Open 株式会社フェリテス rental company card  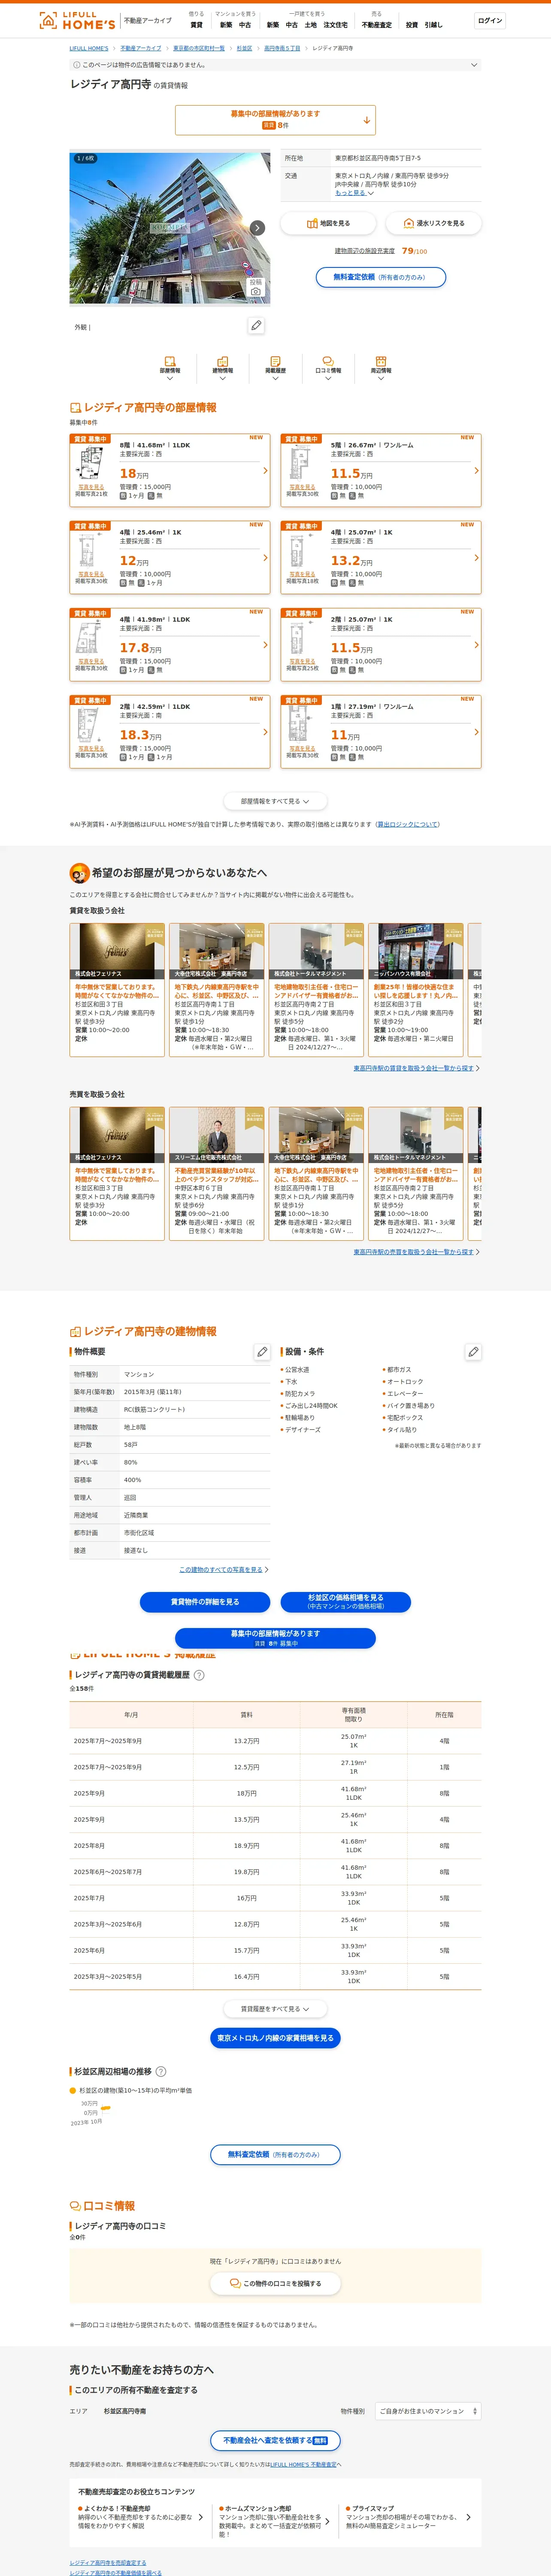(117, 989)
